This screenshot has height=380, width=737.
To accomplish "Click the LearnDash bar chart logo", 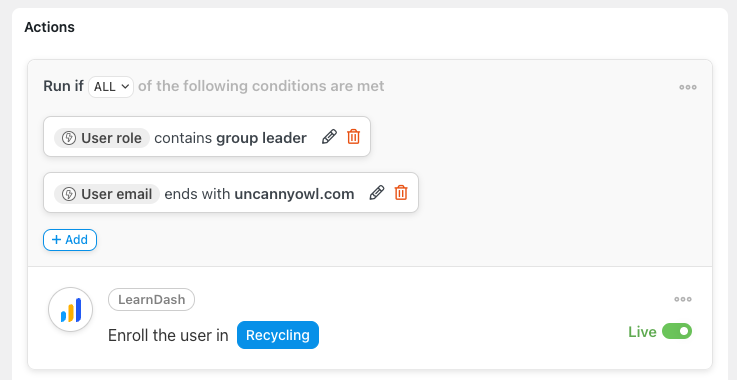I will point(71,309).
